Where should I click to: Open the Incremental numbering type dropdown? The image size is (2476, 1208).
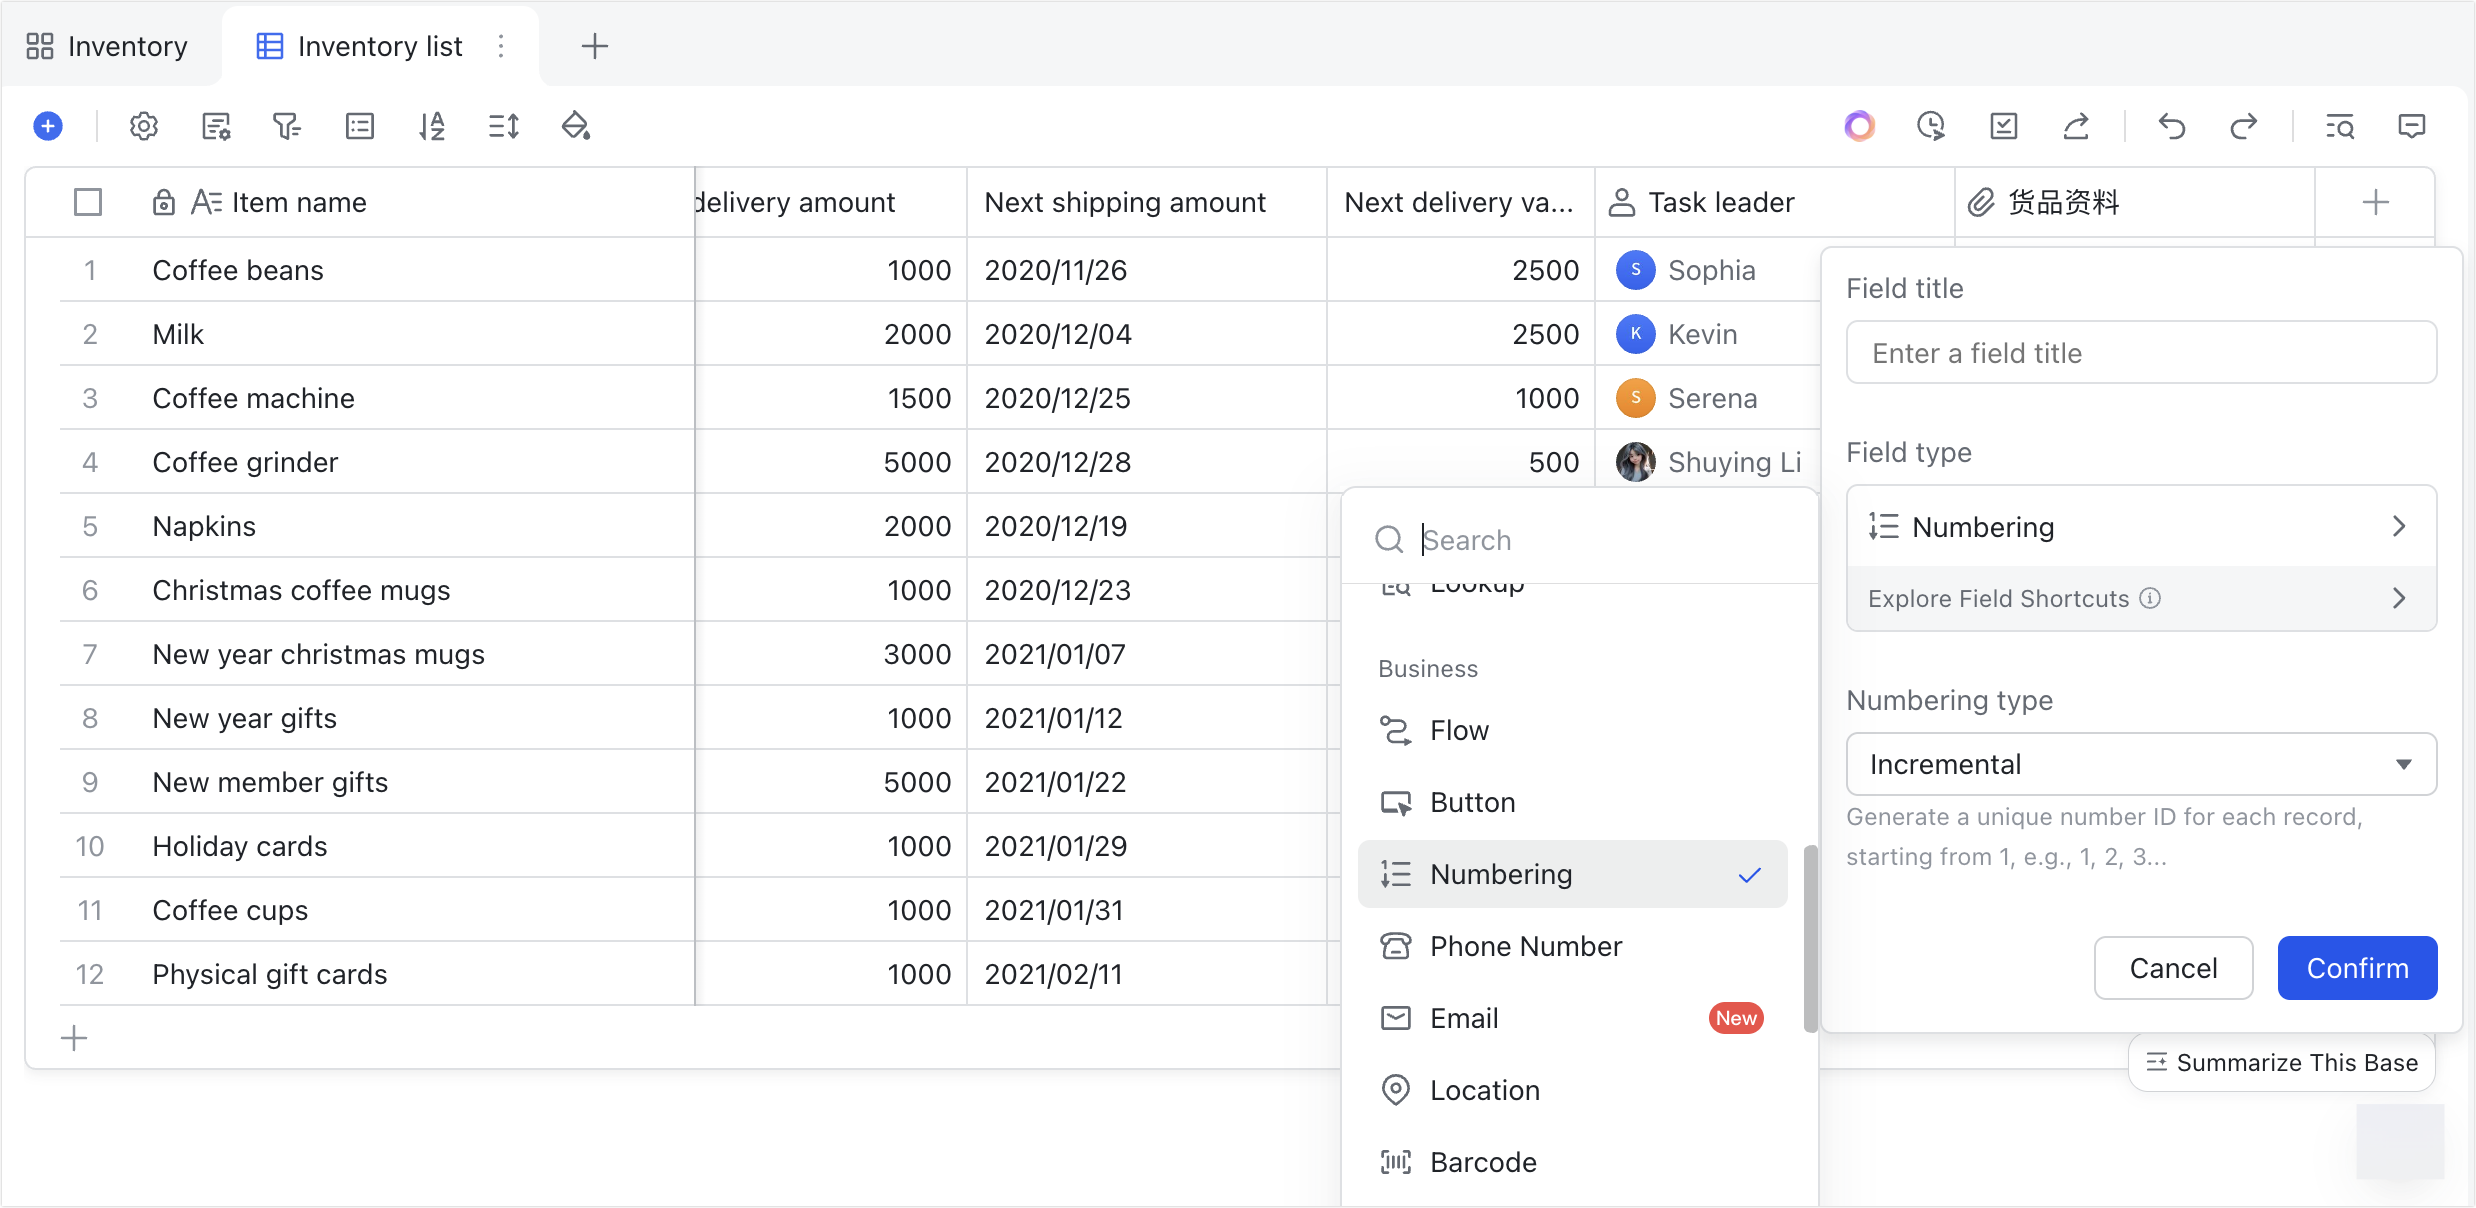coord(2141,764)
